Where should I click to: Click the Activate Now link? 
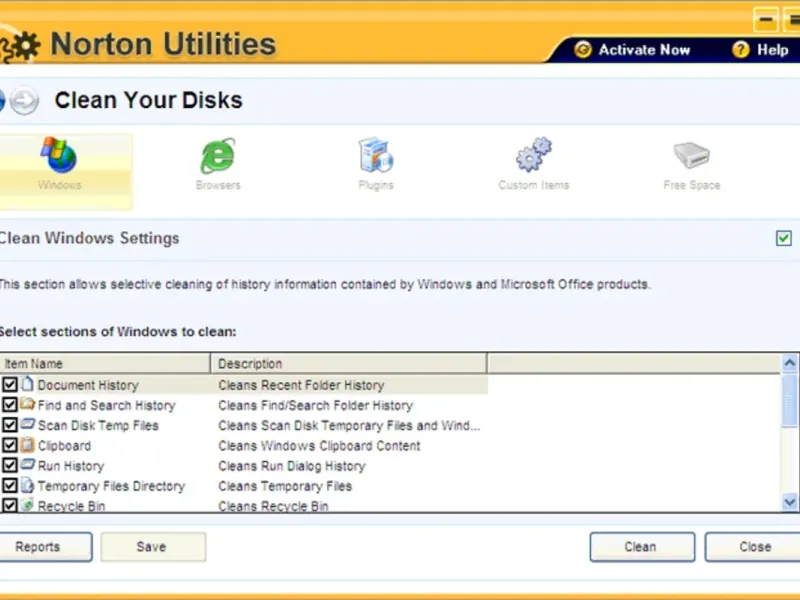pyautogui.click(x=644, y=50)
